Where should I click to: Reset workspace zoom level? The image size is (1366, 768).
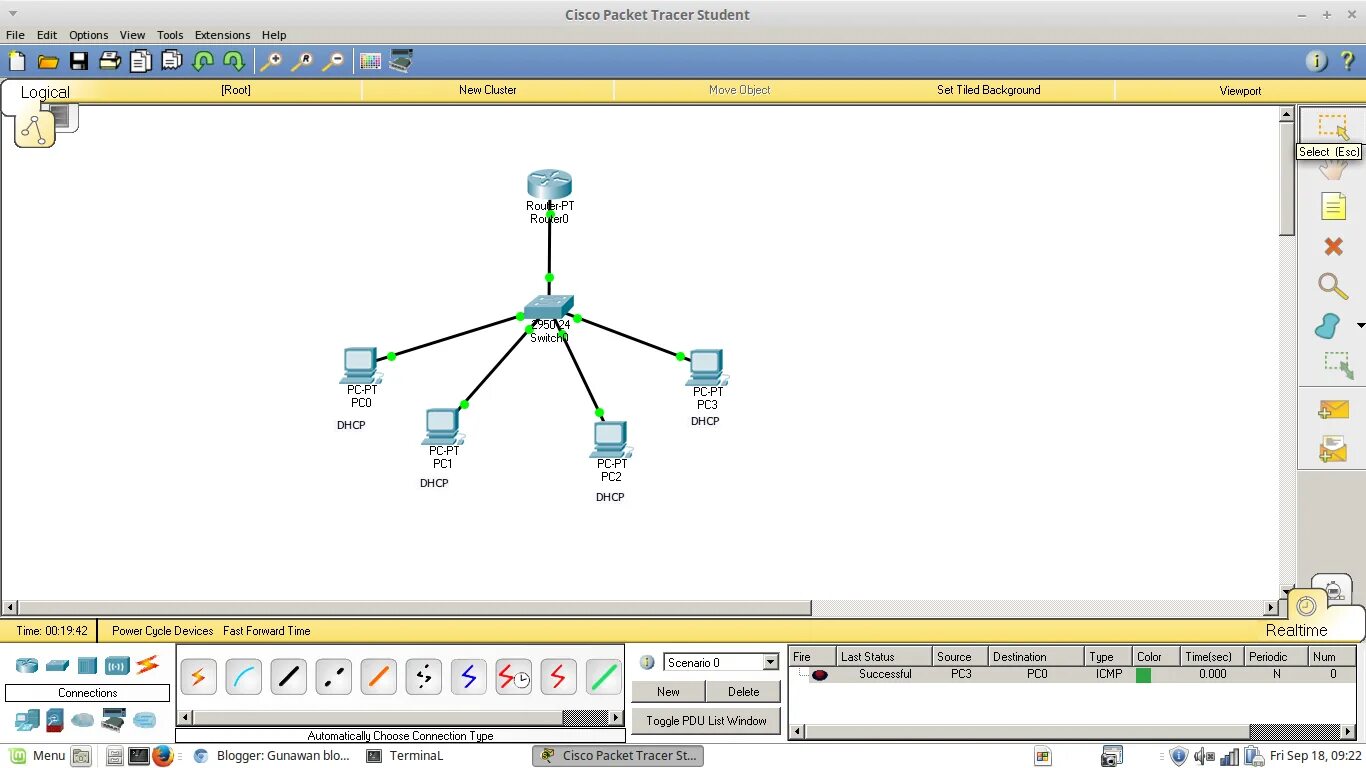(x=302, y=61)
